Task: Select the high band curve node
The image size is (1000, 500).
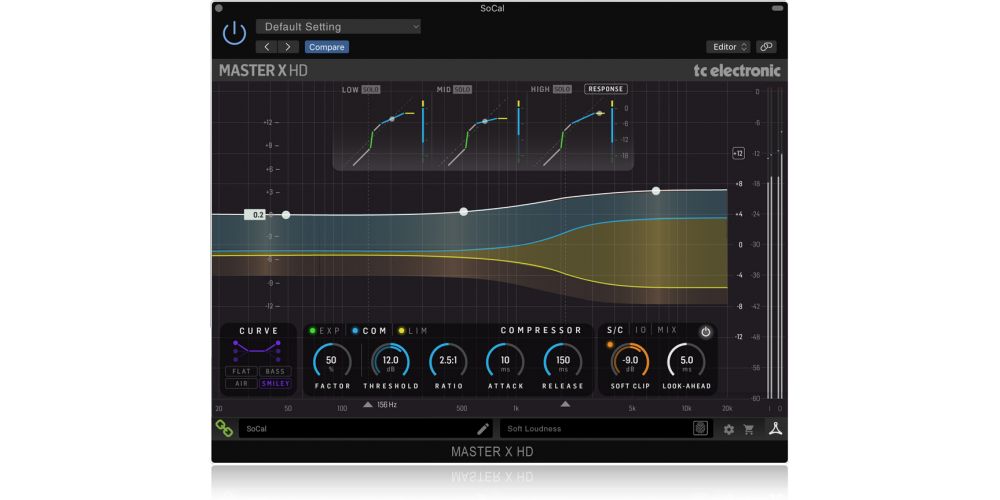Action: click(656, 191)
